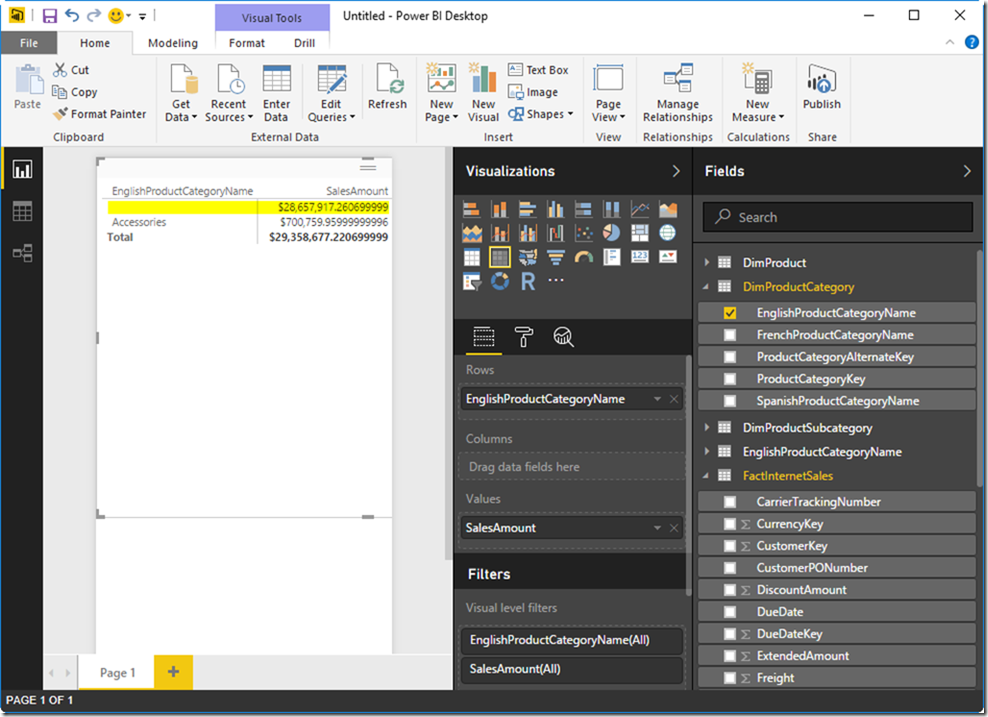This screenshot has height=717, width=988.
Task: Click the Undo arrow in title bar
Action: tap(72, 15)
